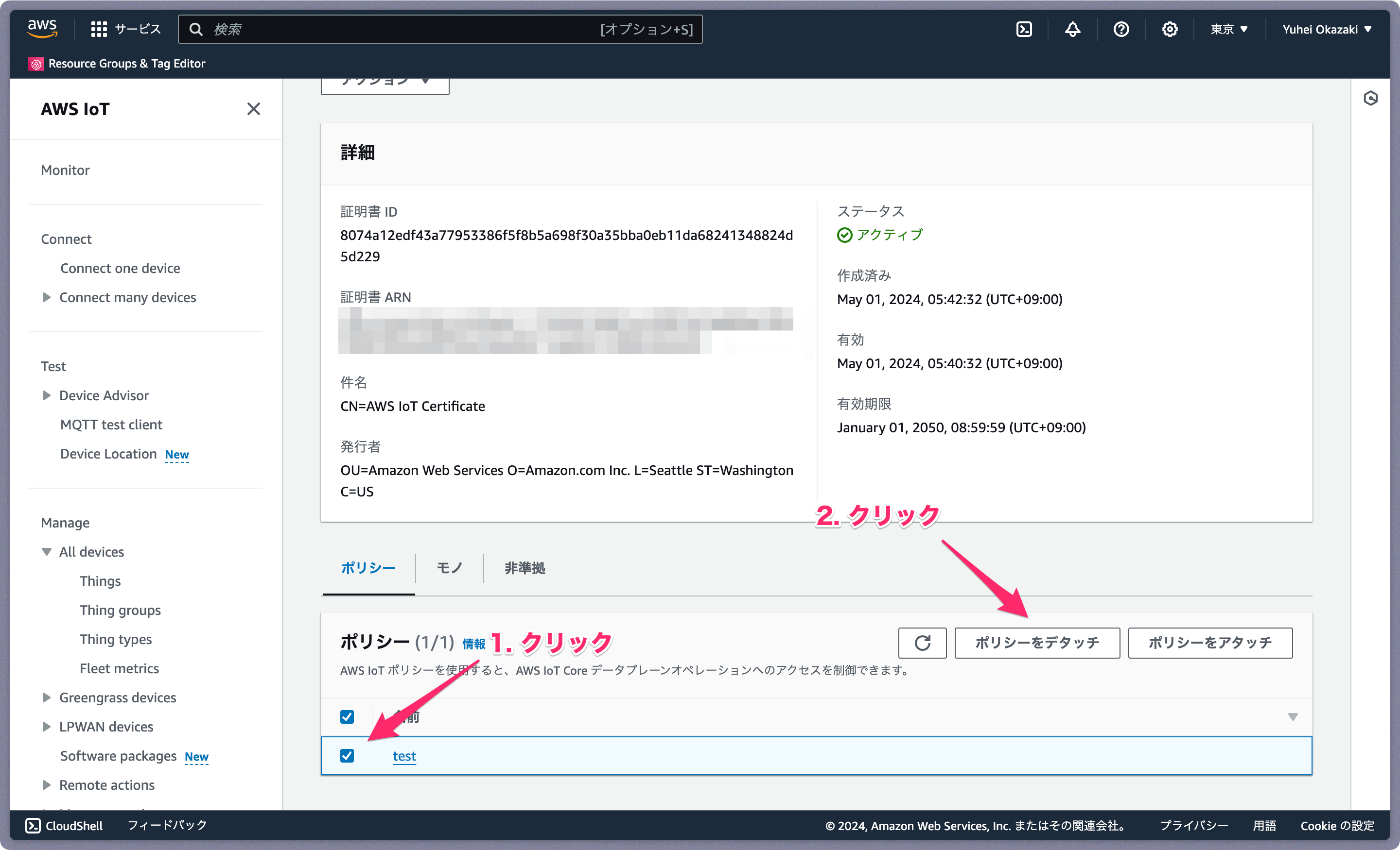Click ポリシーをアタッチ button
Image resolution: width=1400 pixels, height=850 pixels.
coord(1210,643)
